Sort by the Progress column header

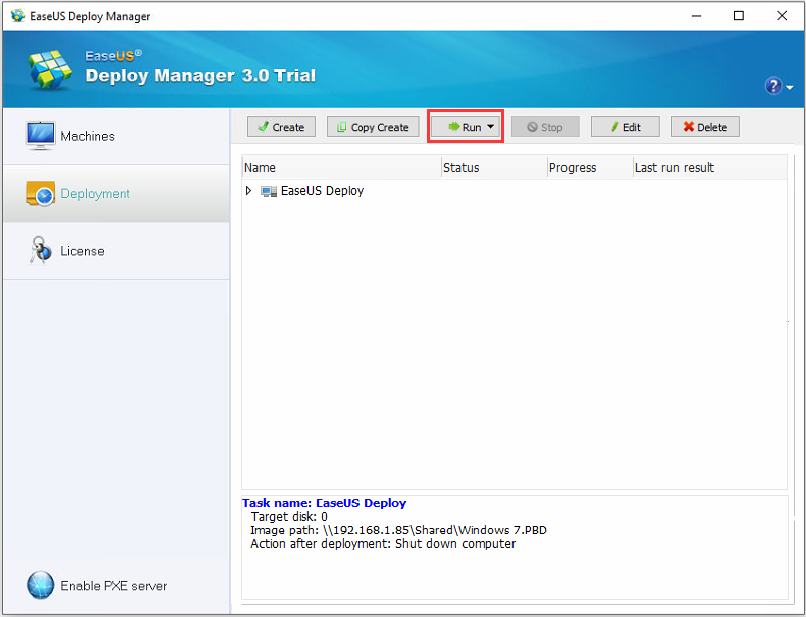click(590, 168)
